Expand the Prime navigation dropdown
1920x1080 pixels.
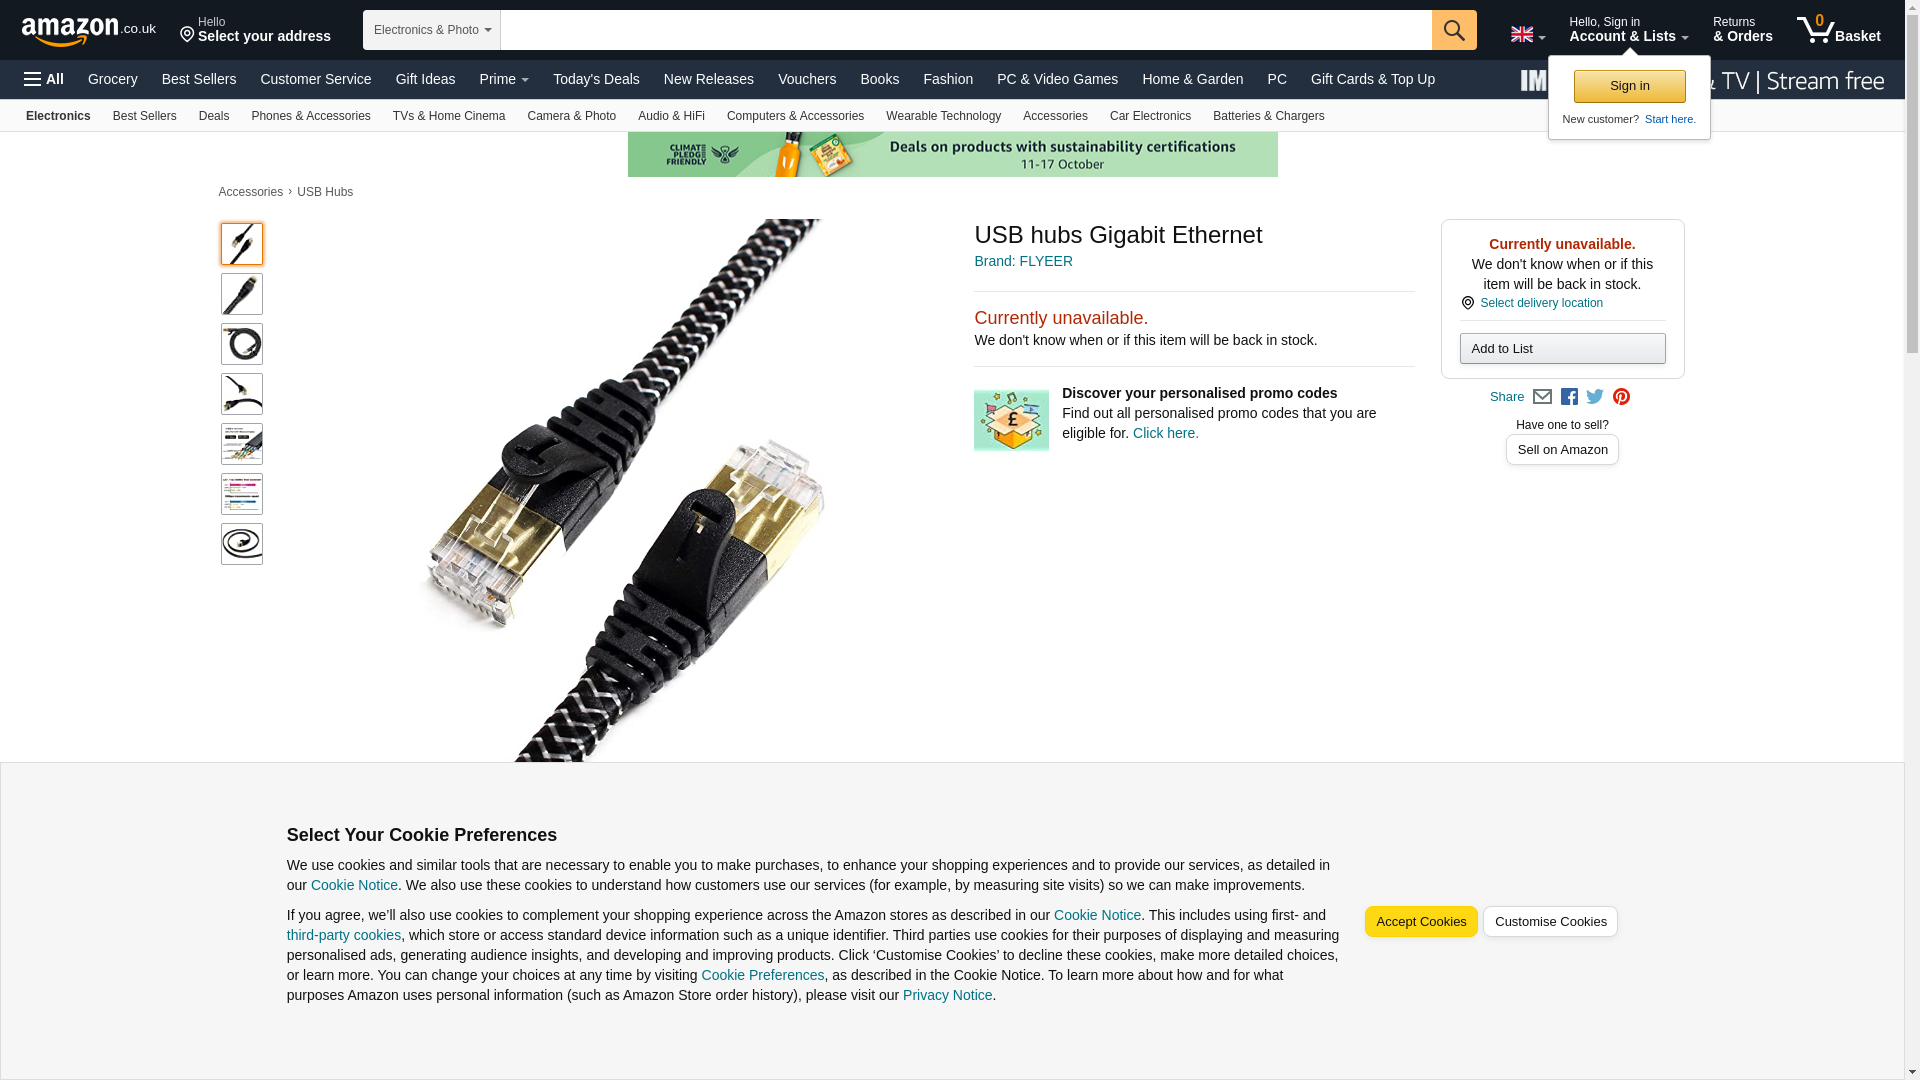point(504,79)
